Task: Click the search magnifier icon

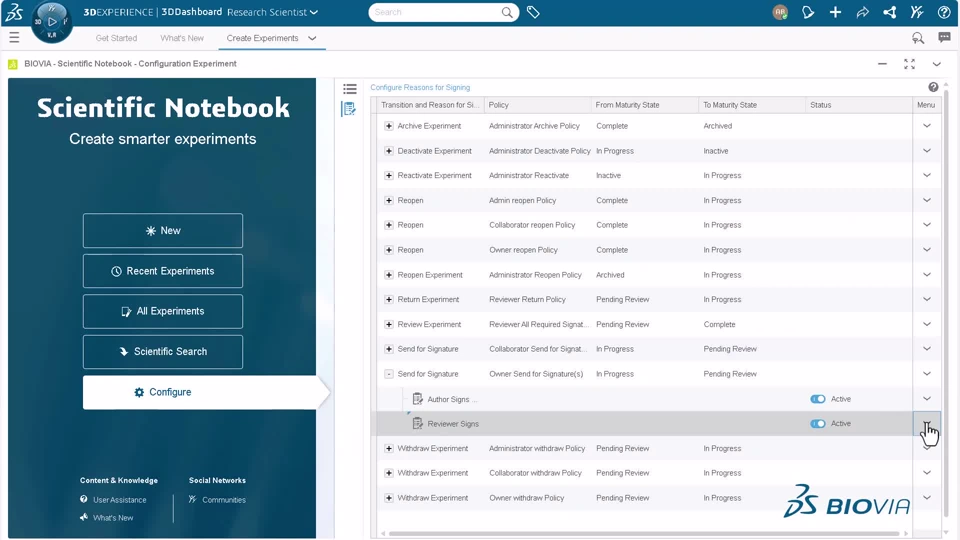Action: click(507, 12)
